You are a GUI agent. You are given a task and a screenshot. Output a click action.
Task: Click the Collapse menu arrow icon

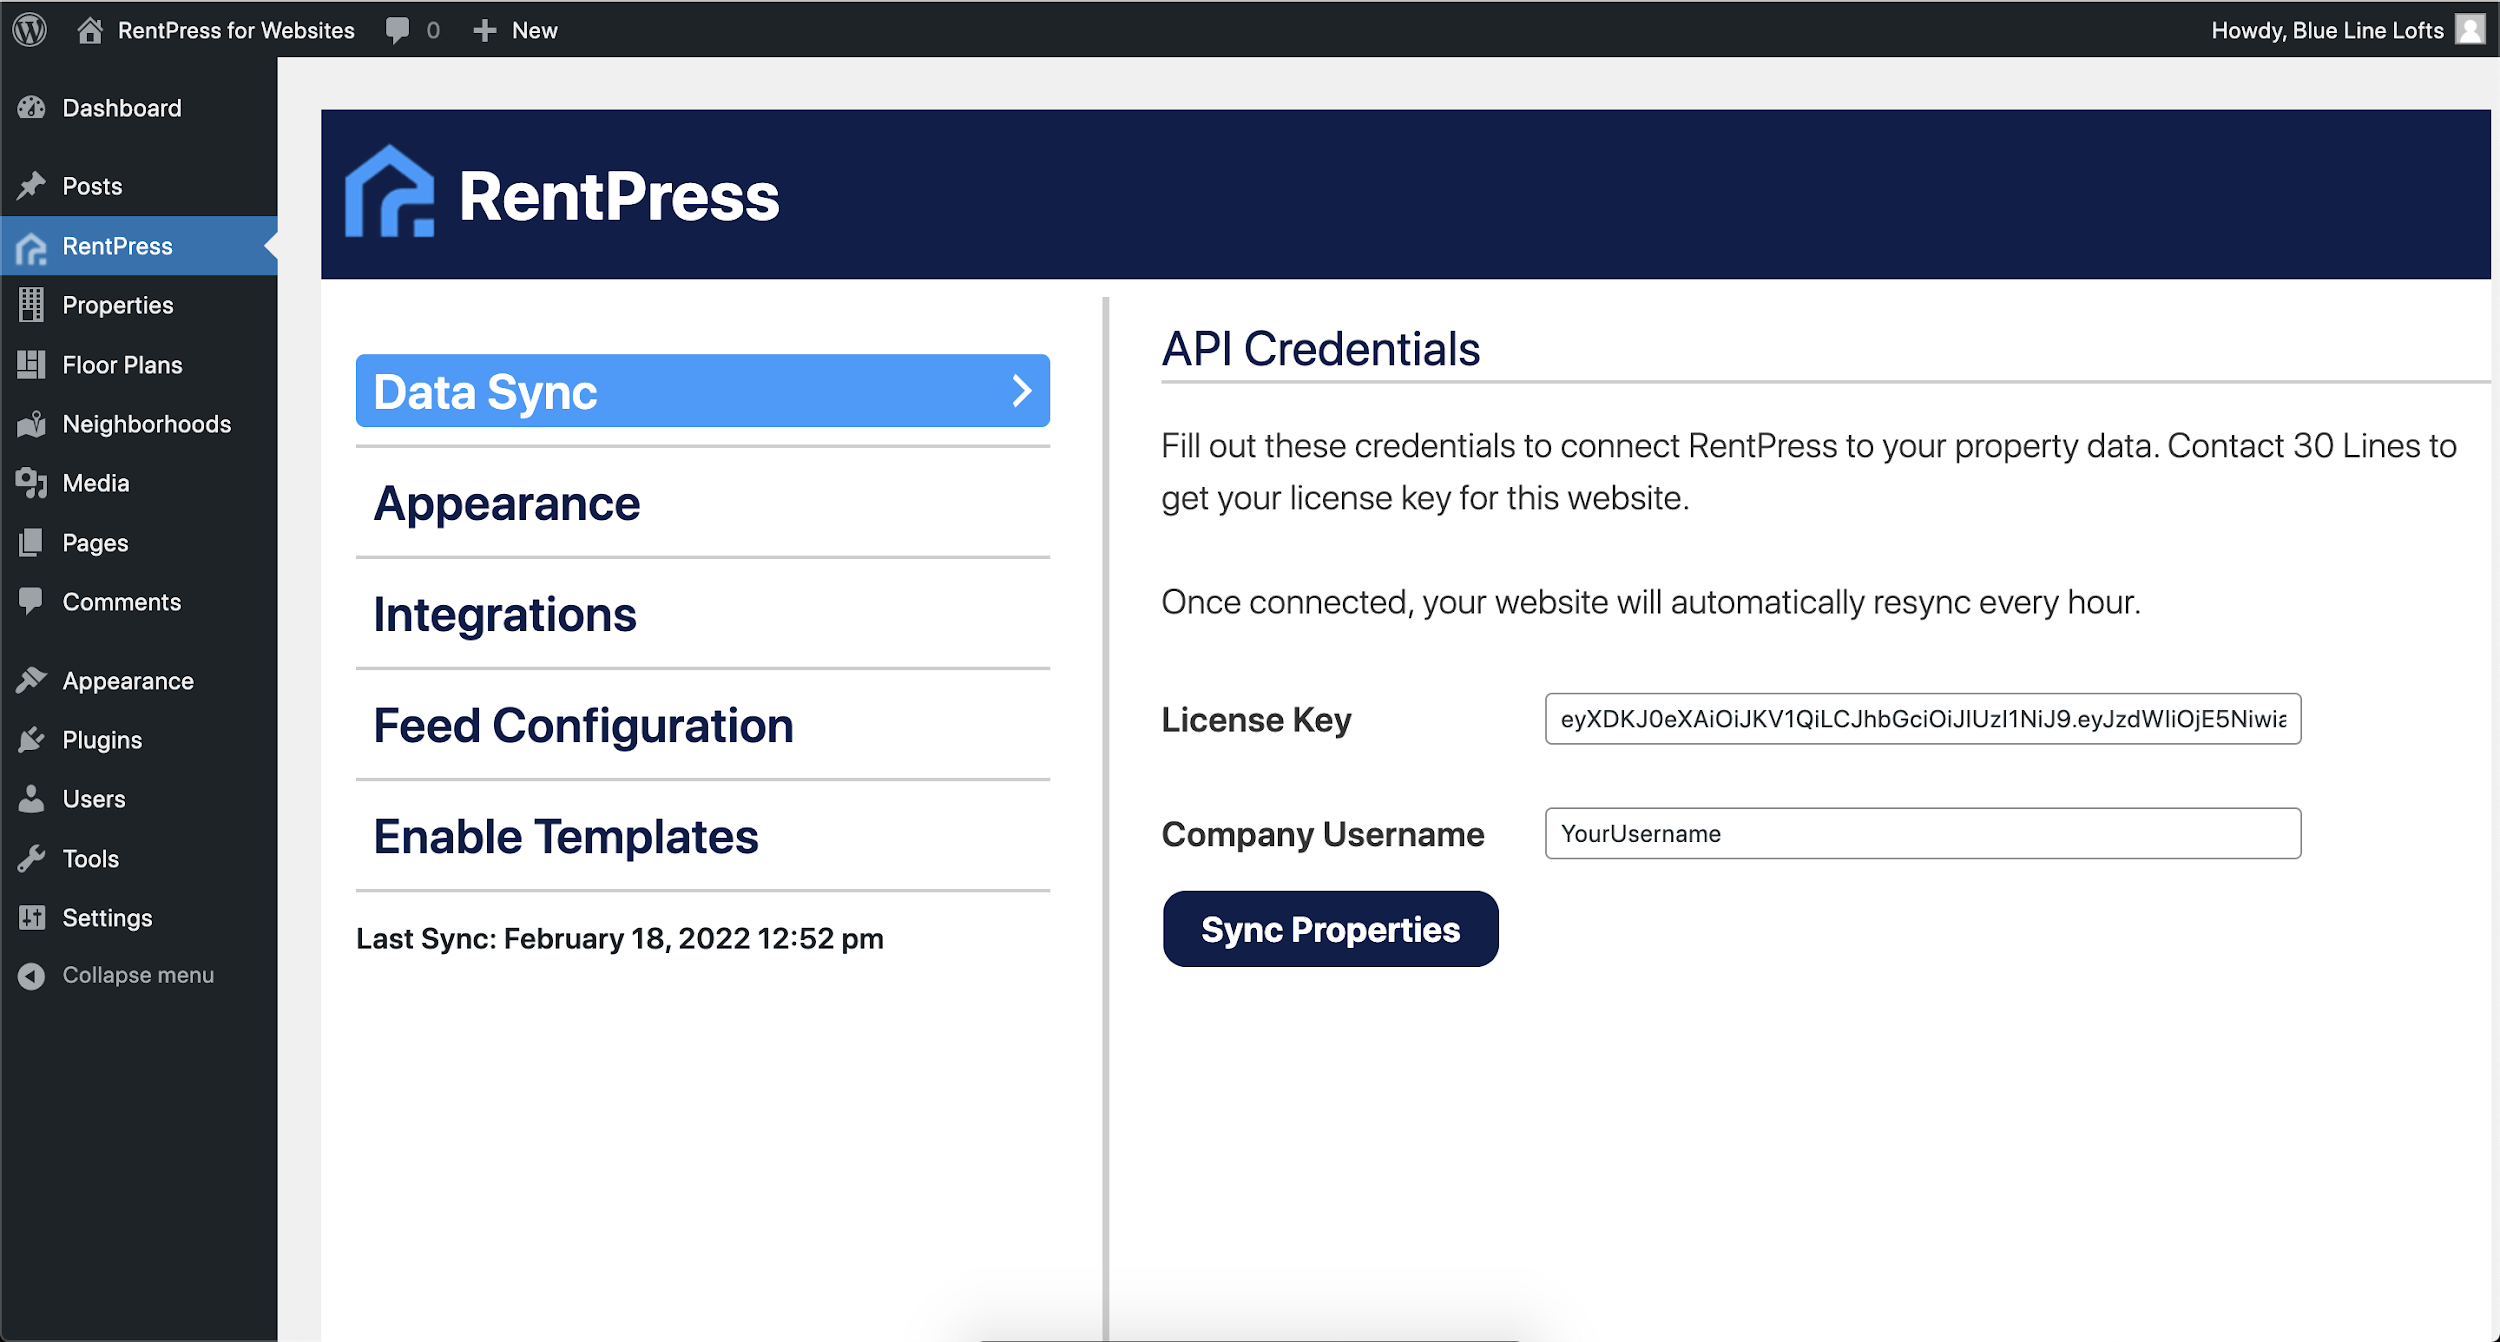31,976
